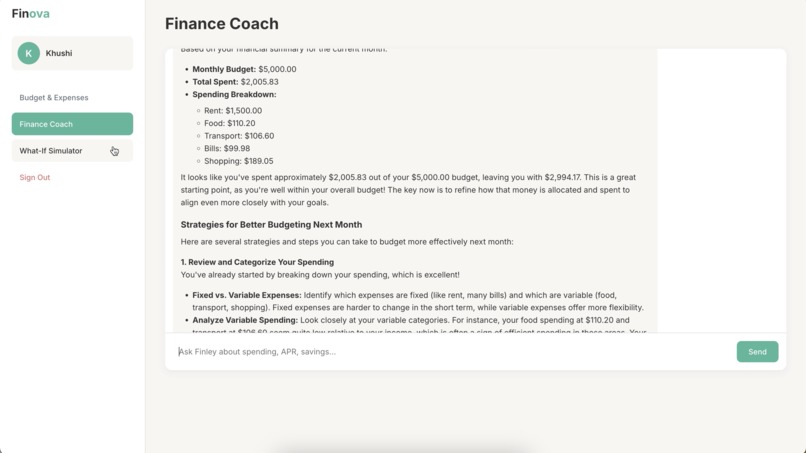Focus the Ask Finley message input

454,352
